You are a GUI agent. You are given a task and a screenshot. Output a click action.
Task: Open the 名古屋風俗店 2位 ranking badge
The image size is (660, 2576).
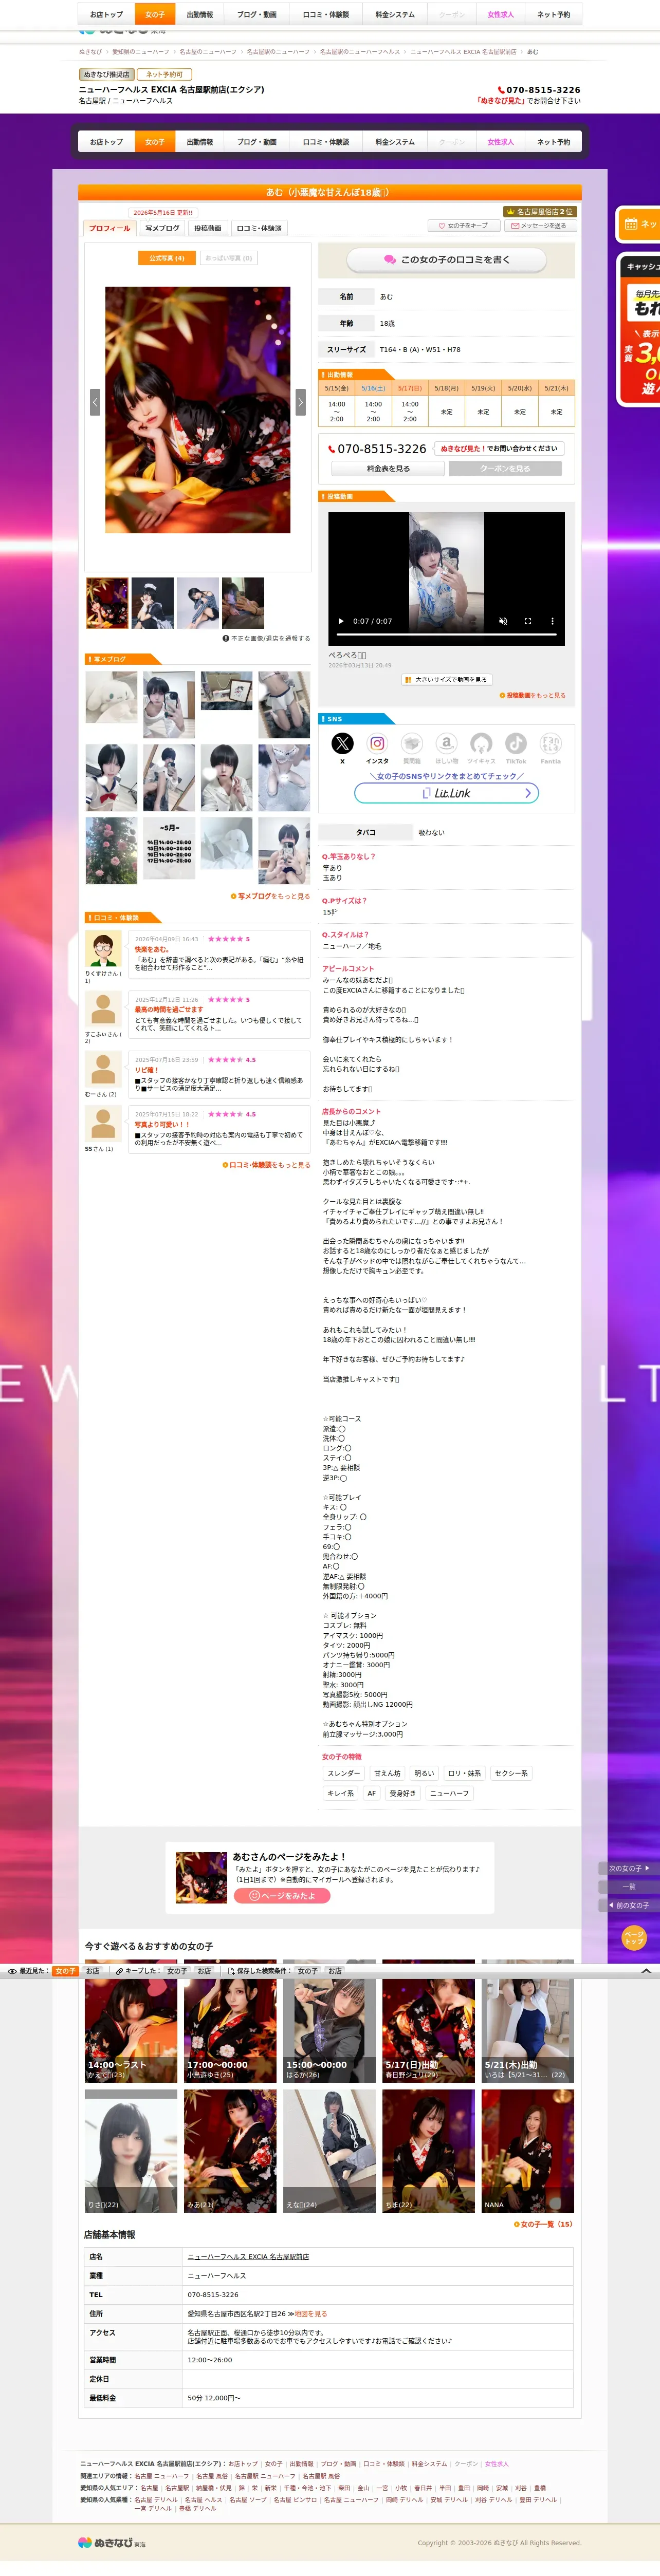tap(539, 212)
